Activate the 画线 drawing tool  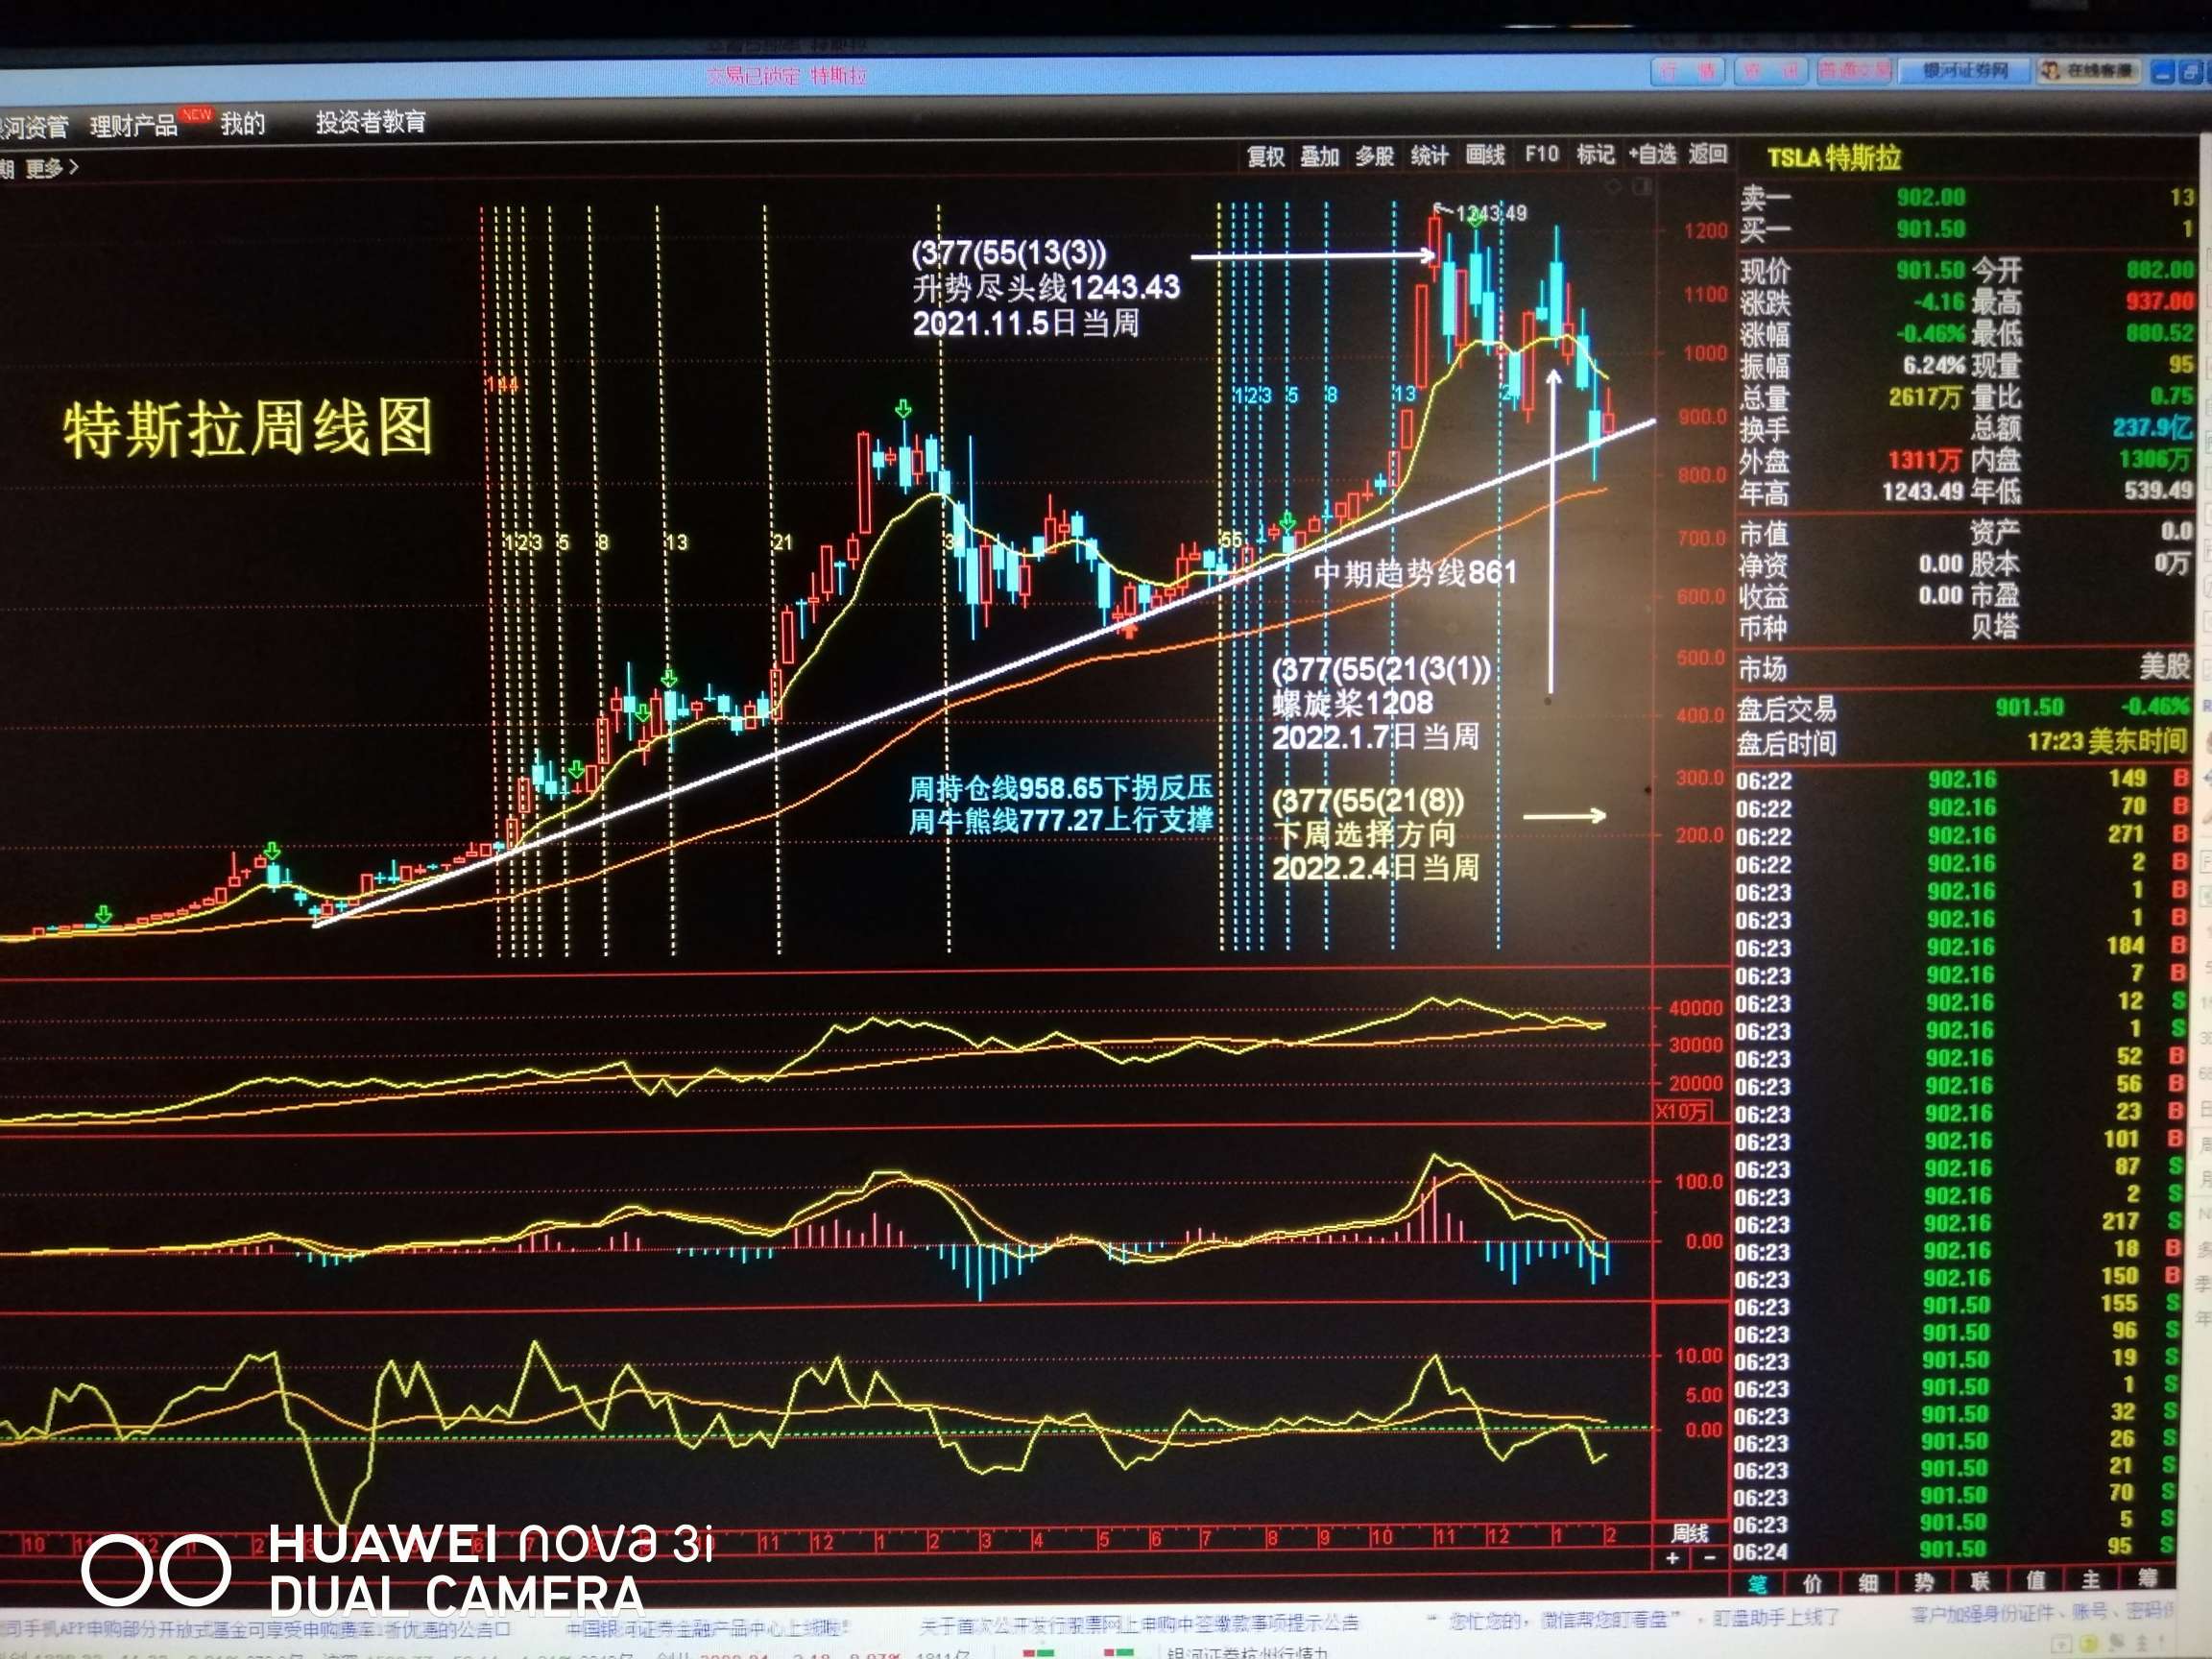1485,155
